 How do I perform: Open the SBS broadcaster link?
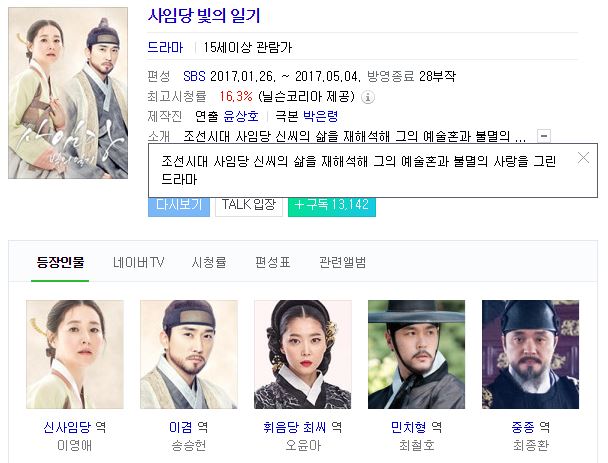(194, 76)
